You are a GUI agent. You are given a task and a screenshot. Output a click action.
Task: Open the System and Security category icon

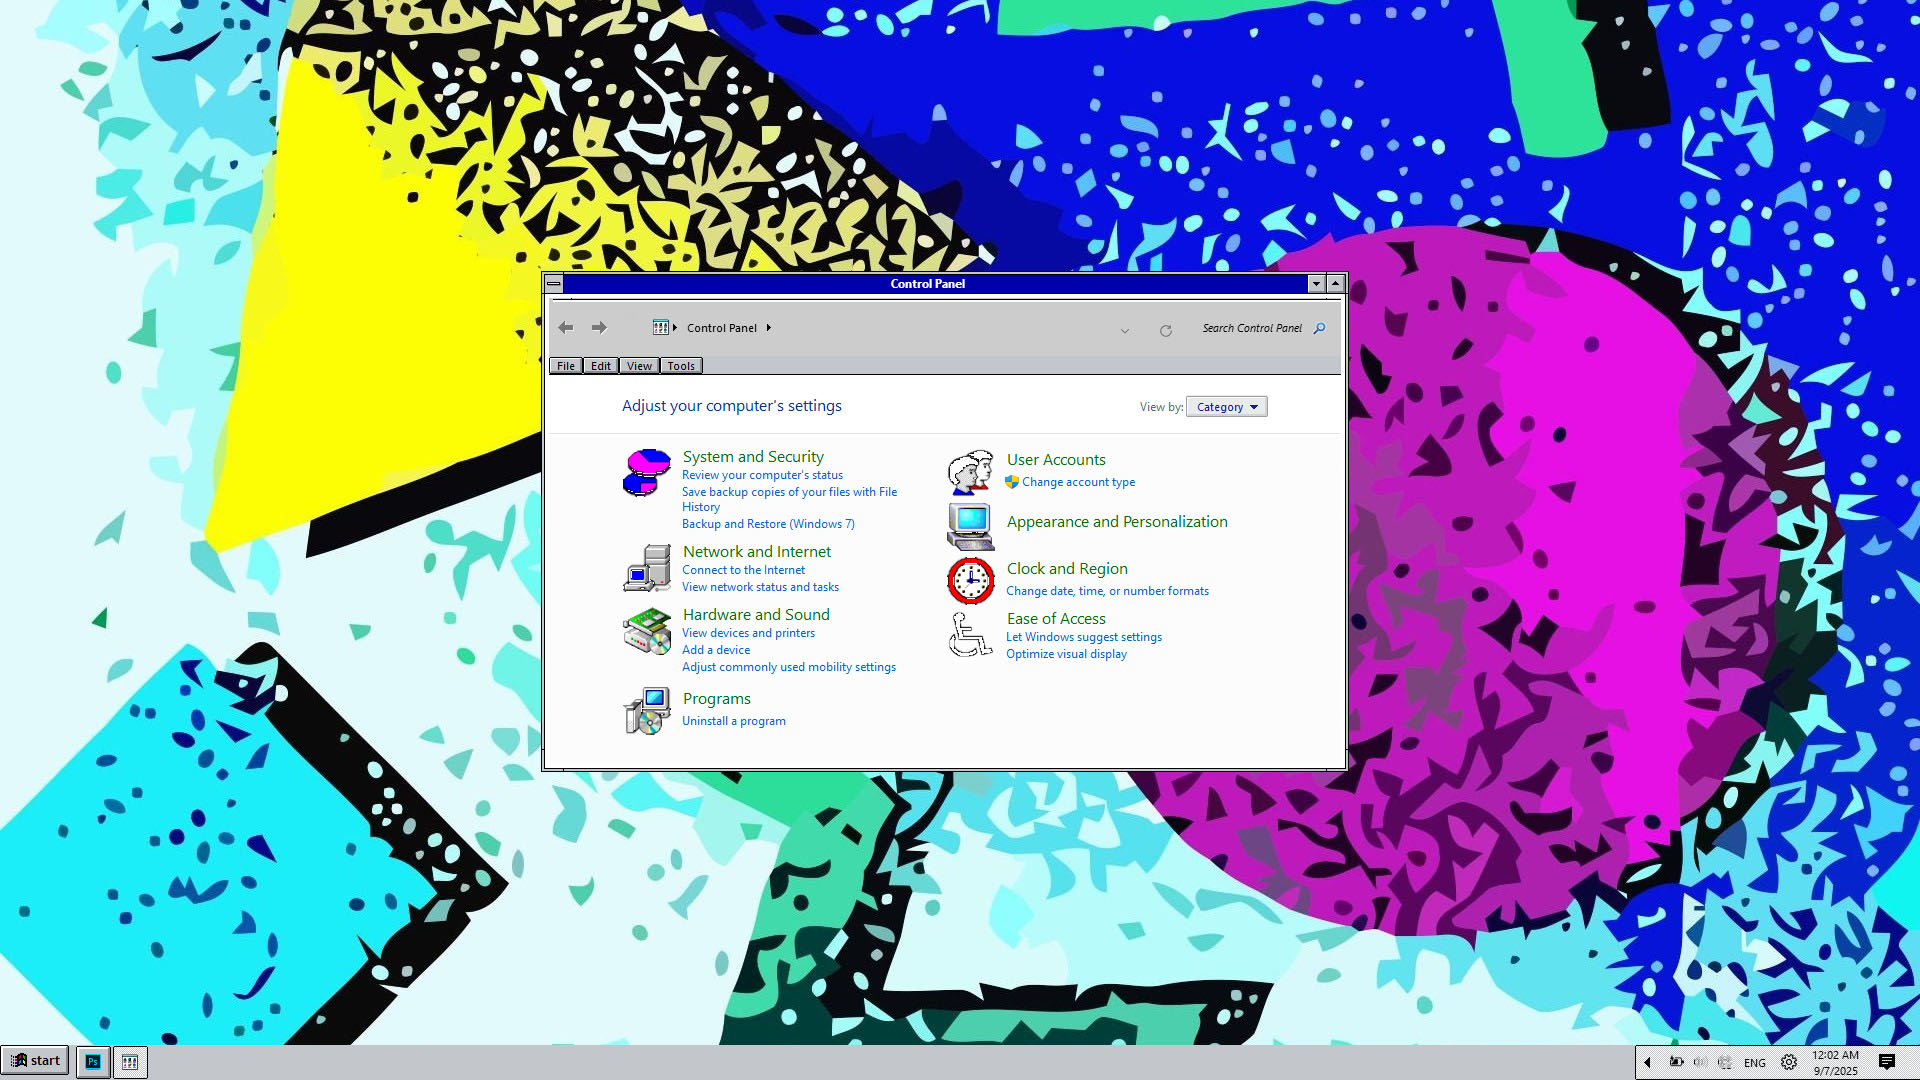tap(646, 473)
